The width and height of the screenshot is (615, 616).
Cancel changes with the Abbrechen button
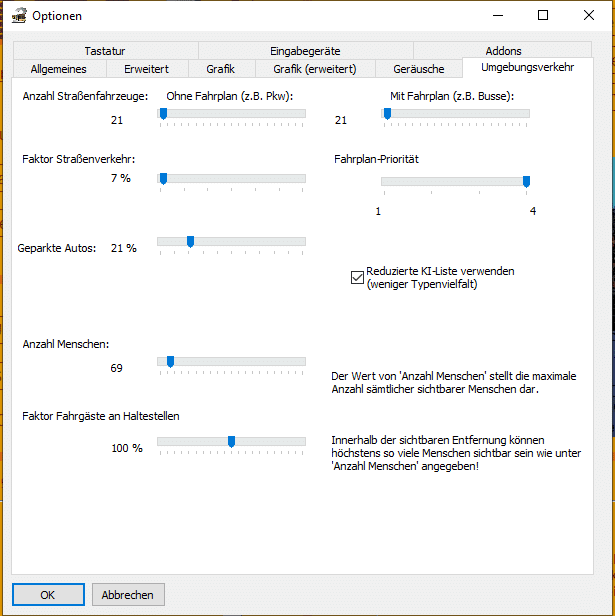point(128,594)
